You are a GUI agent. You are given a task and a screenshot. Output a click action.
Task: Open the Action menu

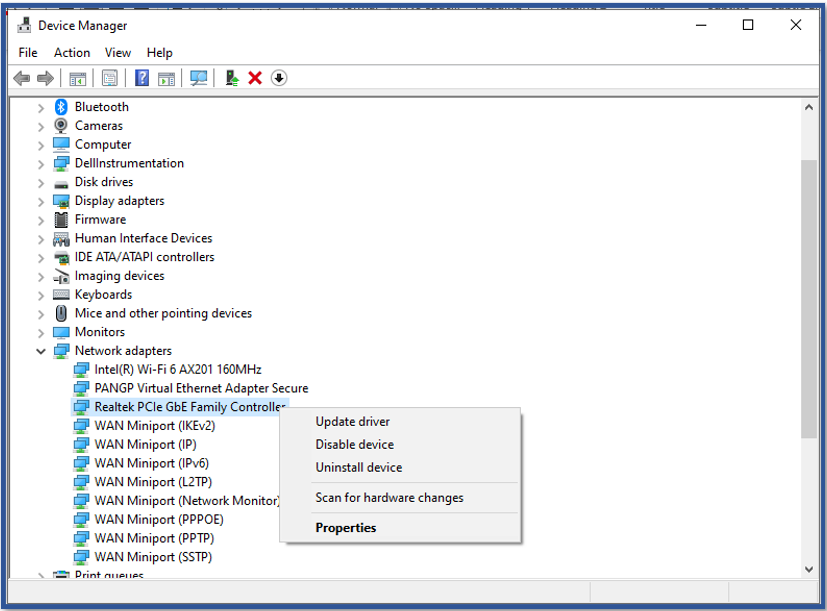point(72,53)
